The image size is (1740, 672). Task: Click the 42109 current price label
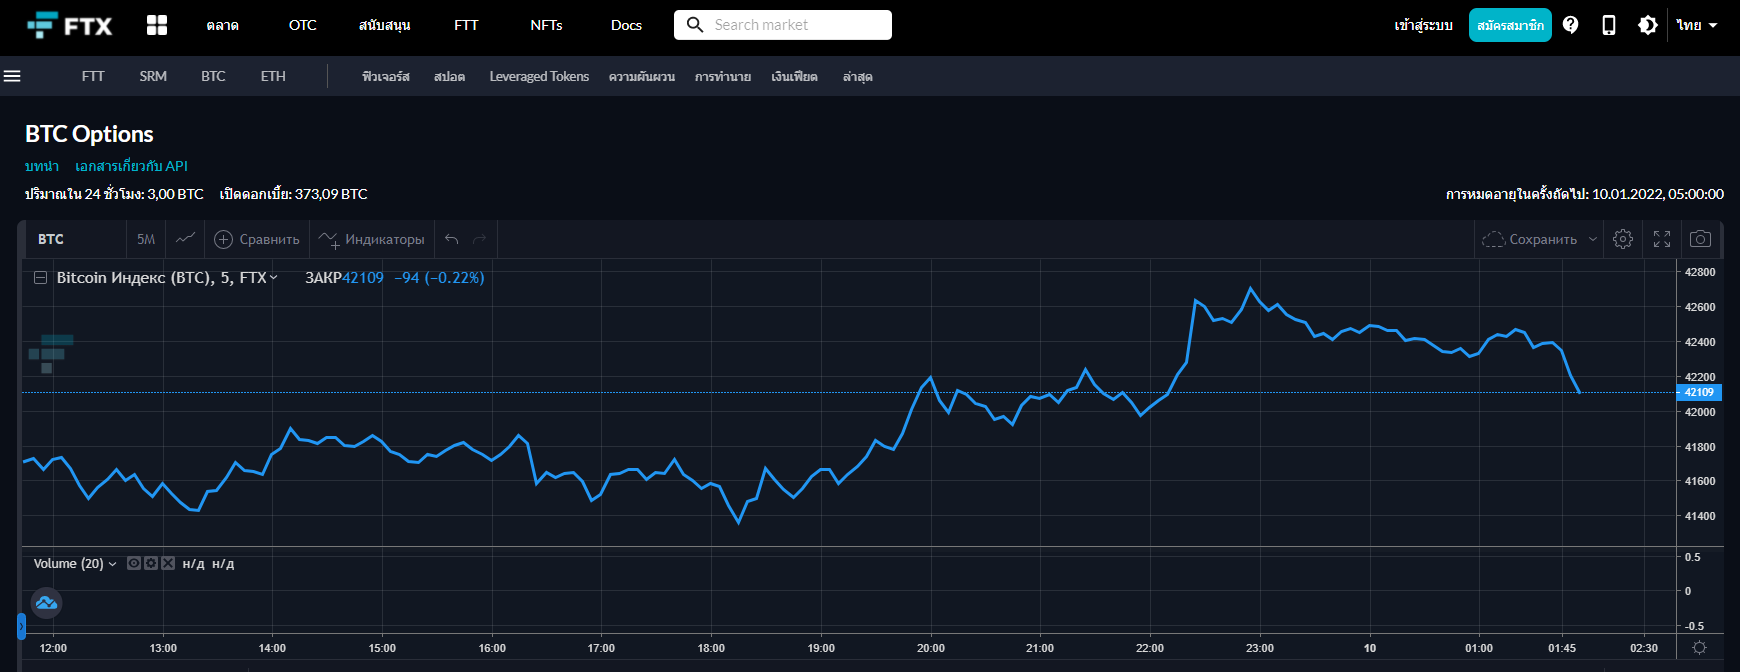(x=1699, y=392)
